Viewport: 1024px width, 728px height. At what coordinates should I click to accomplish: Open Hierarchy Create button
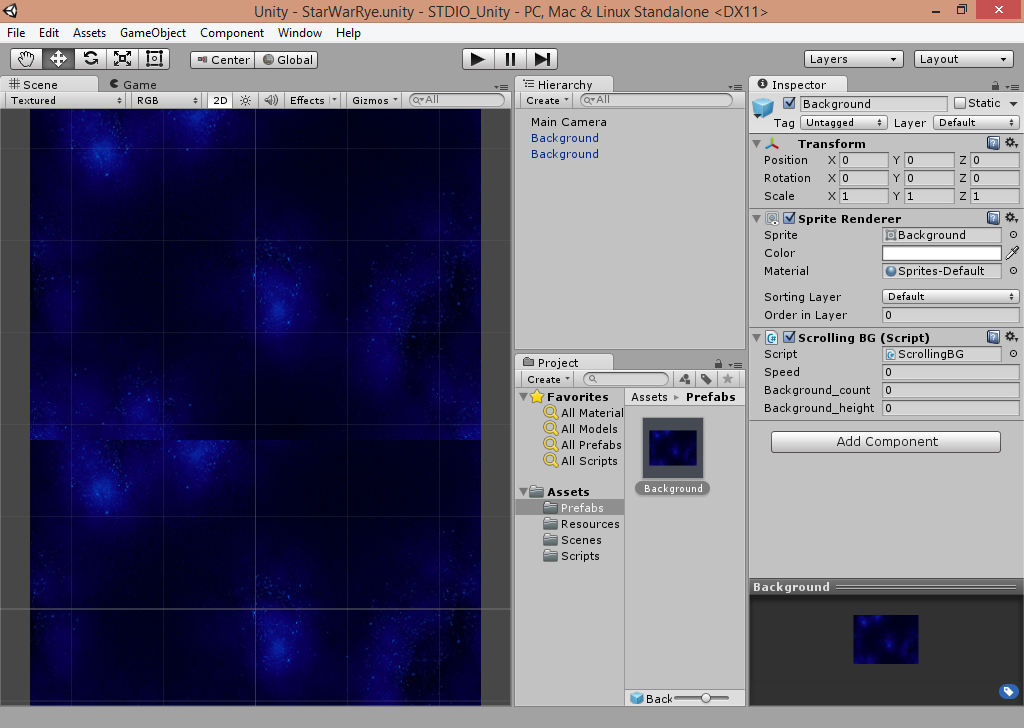547,101
